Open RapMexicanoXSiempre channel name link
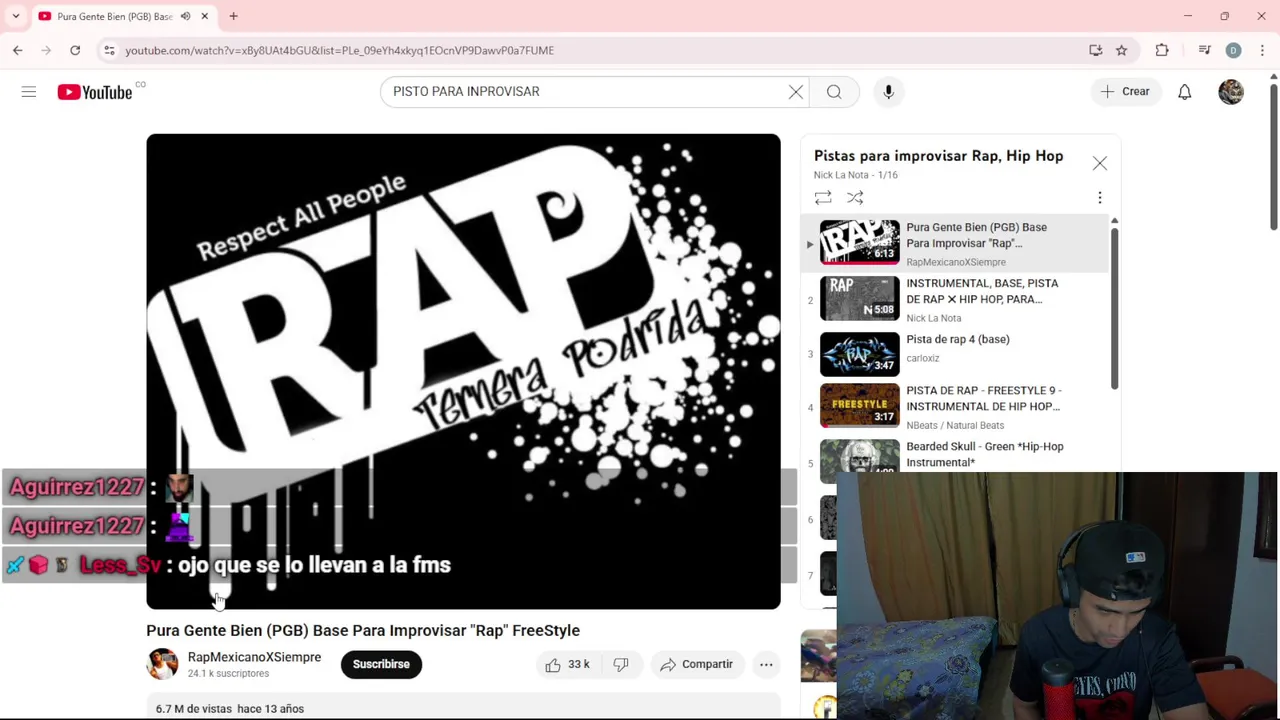1280x720 pixels. pos(254,658)
